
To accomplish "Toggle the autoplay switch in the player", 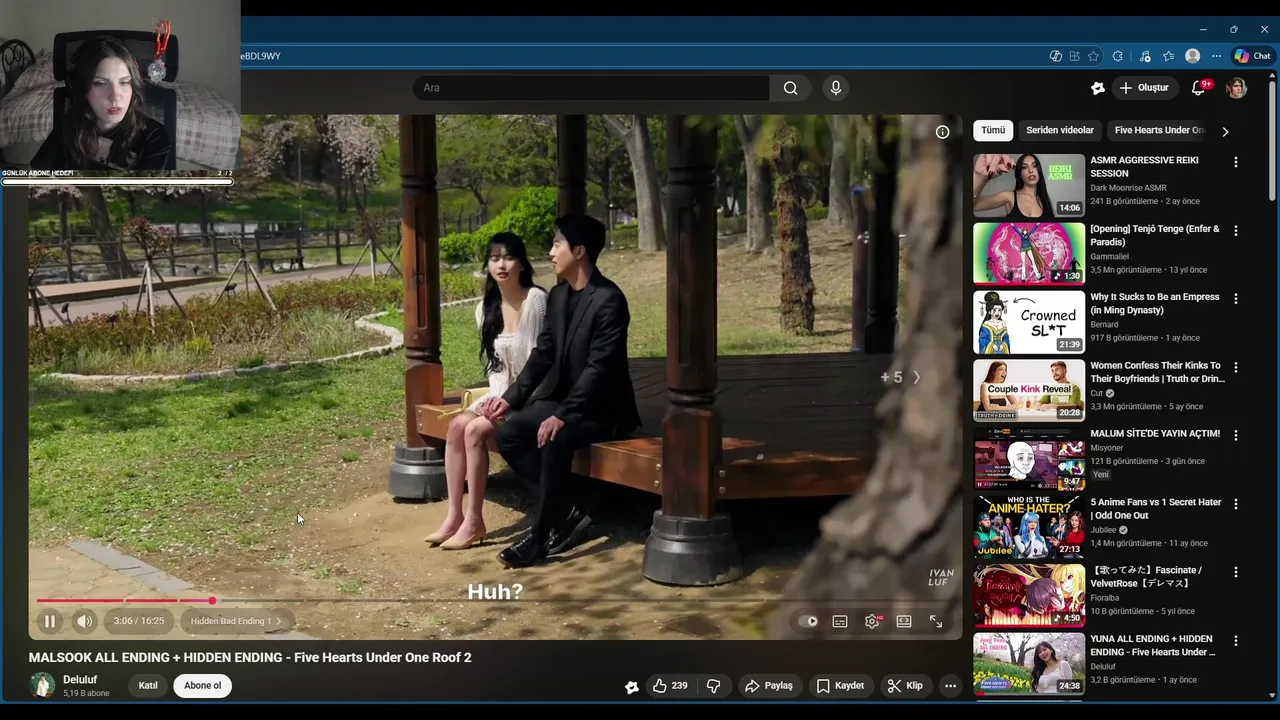I will pos(808,621).
